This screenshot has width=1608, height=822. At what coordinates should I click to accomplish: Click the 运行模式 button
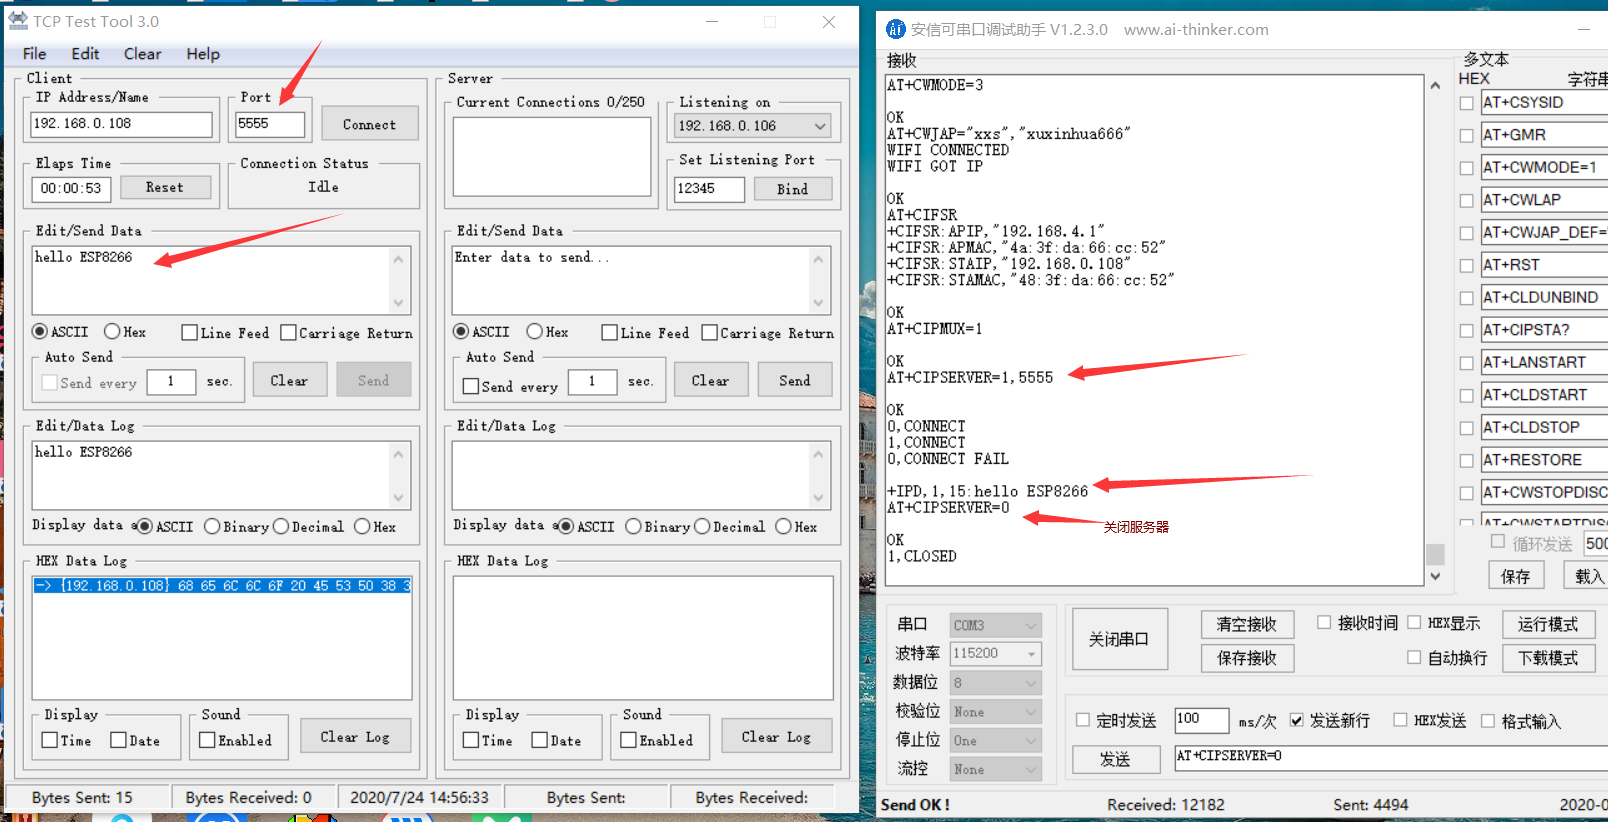(x=1548, y=625)
